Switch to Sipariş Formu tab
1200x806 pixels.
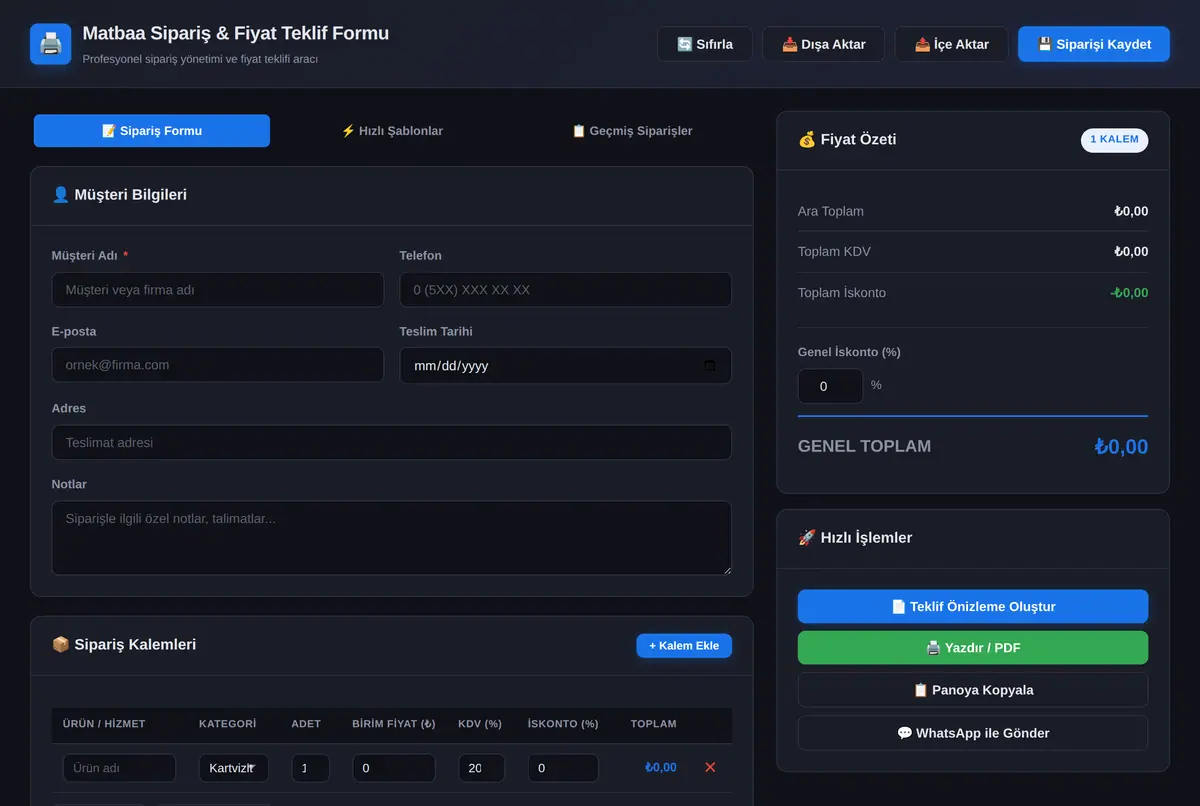[x=152, y=131]
